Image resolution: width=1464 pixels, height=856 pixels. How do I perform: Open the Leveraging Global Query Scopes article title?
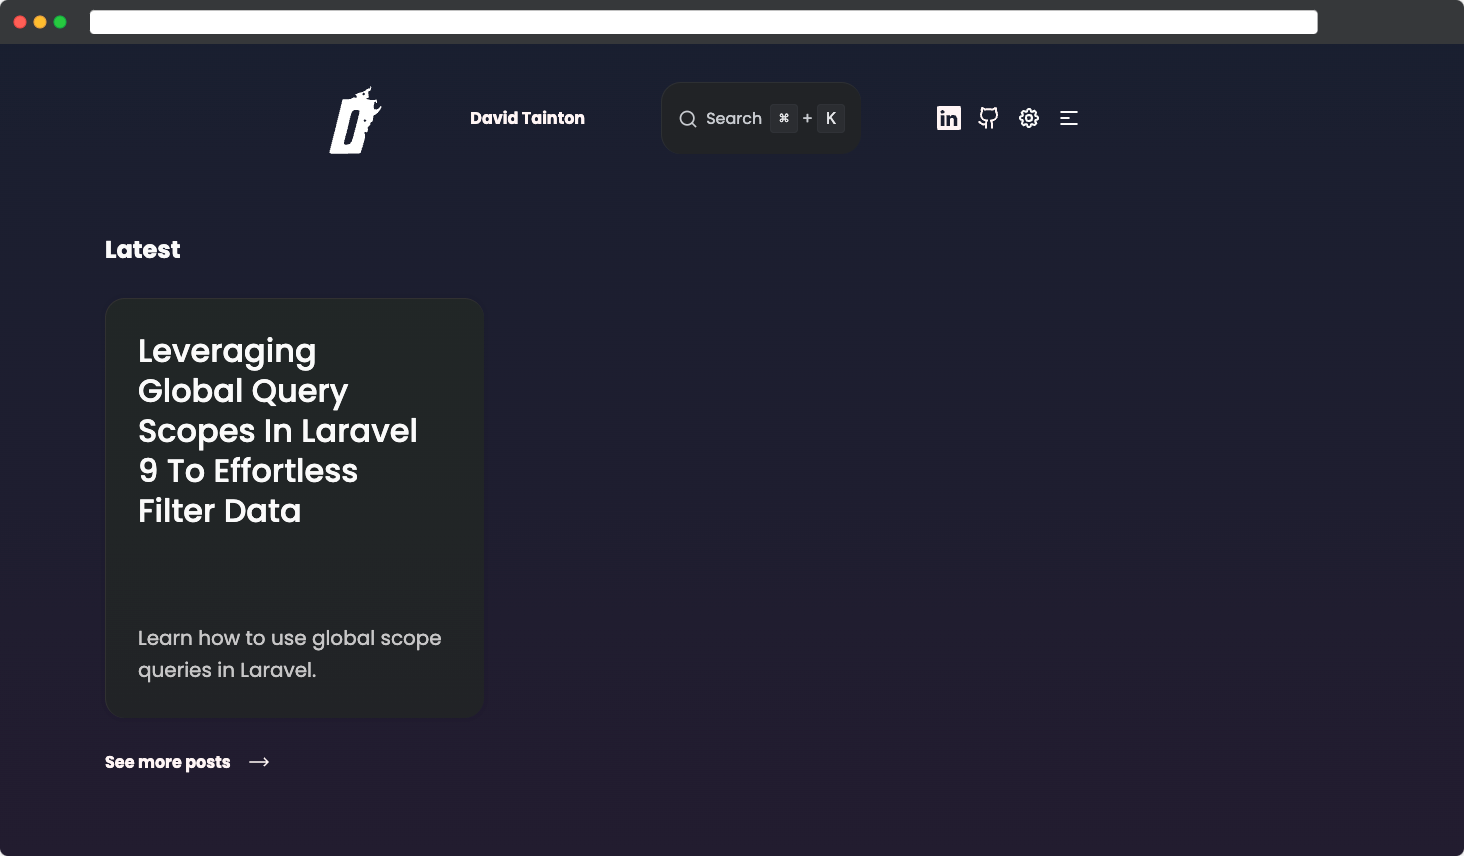[x=277, y=430]
